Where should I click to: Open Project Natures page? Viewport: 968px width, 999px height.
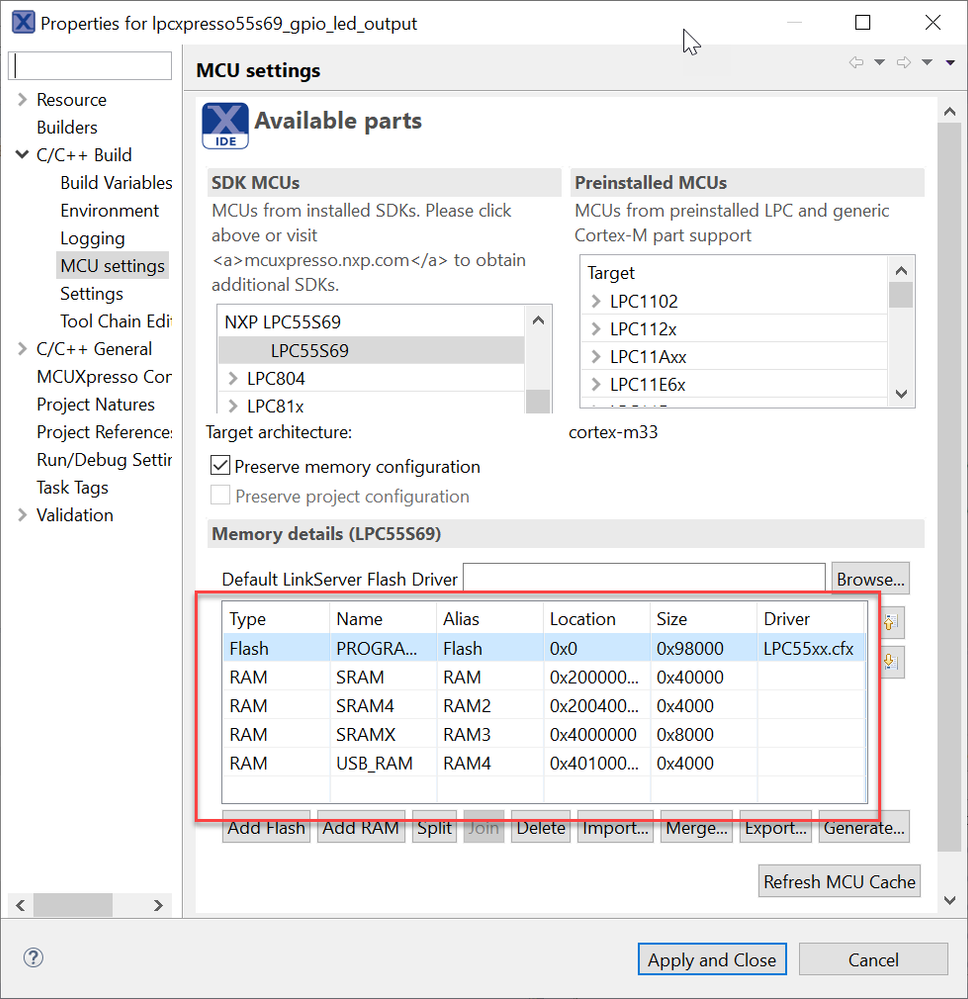[96, 405]
